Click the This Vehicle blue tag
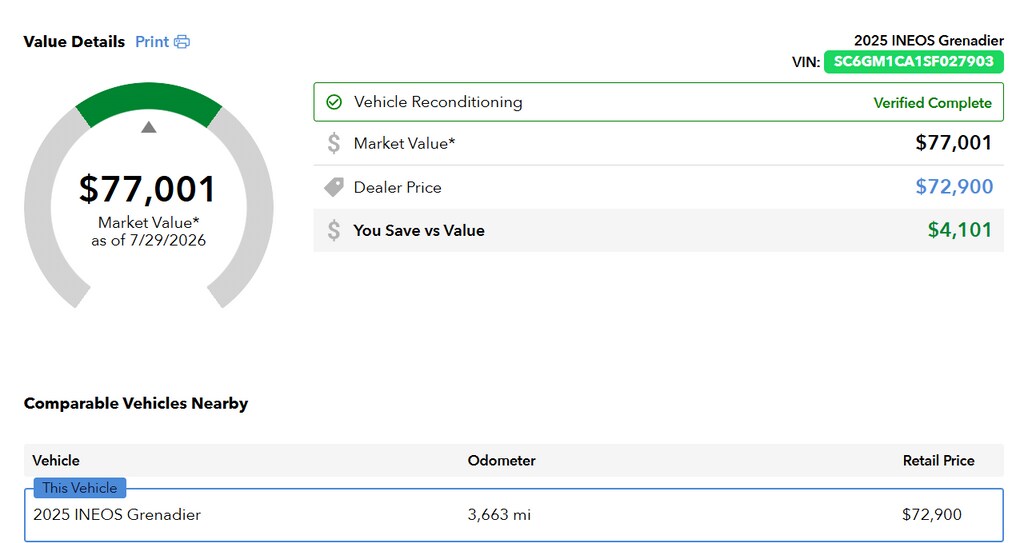 click(x=80, y=488)
